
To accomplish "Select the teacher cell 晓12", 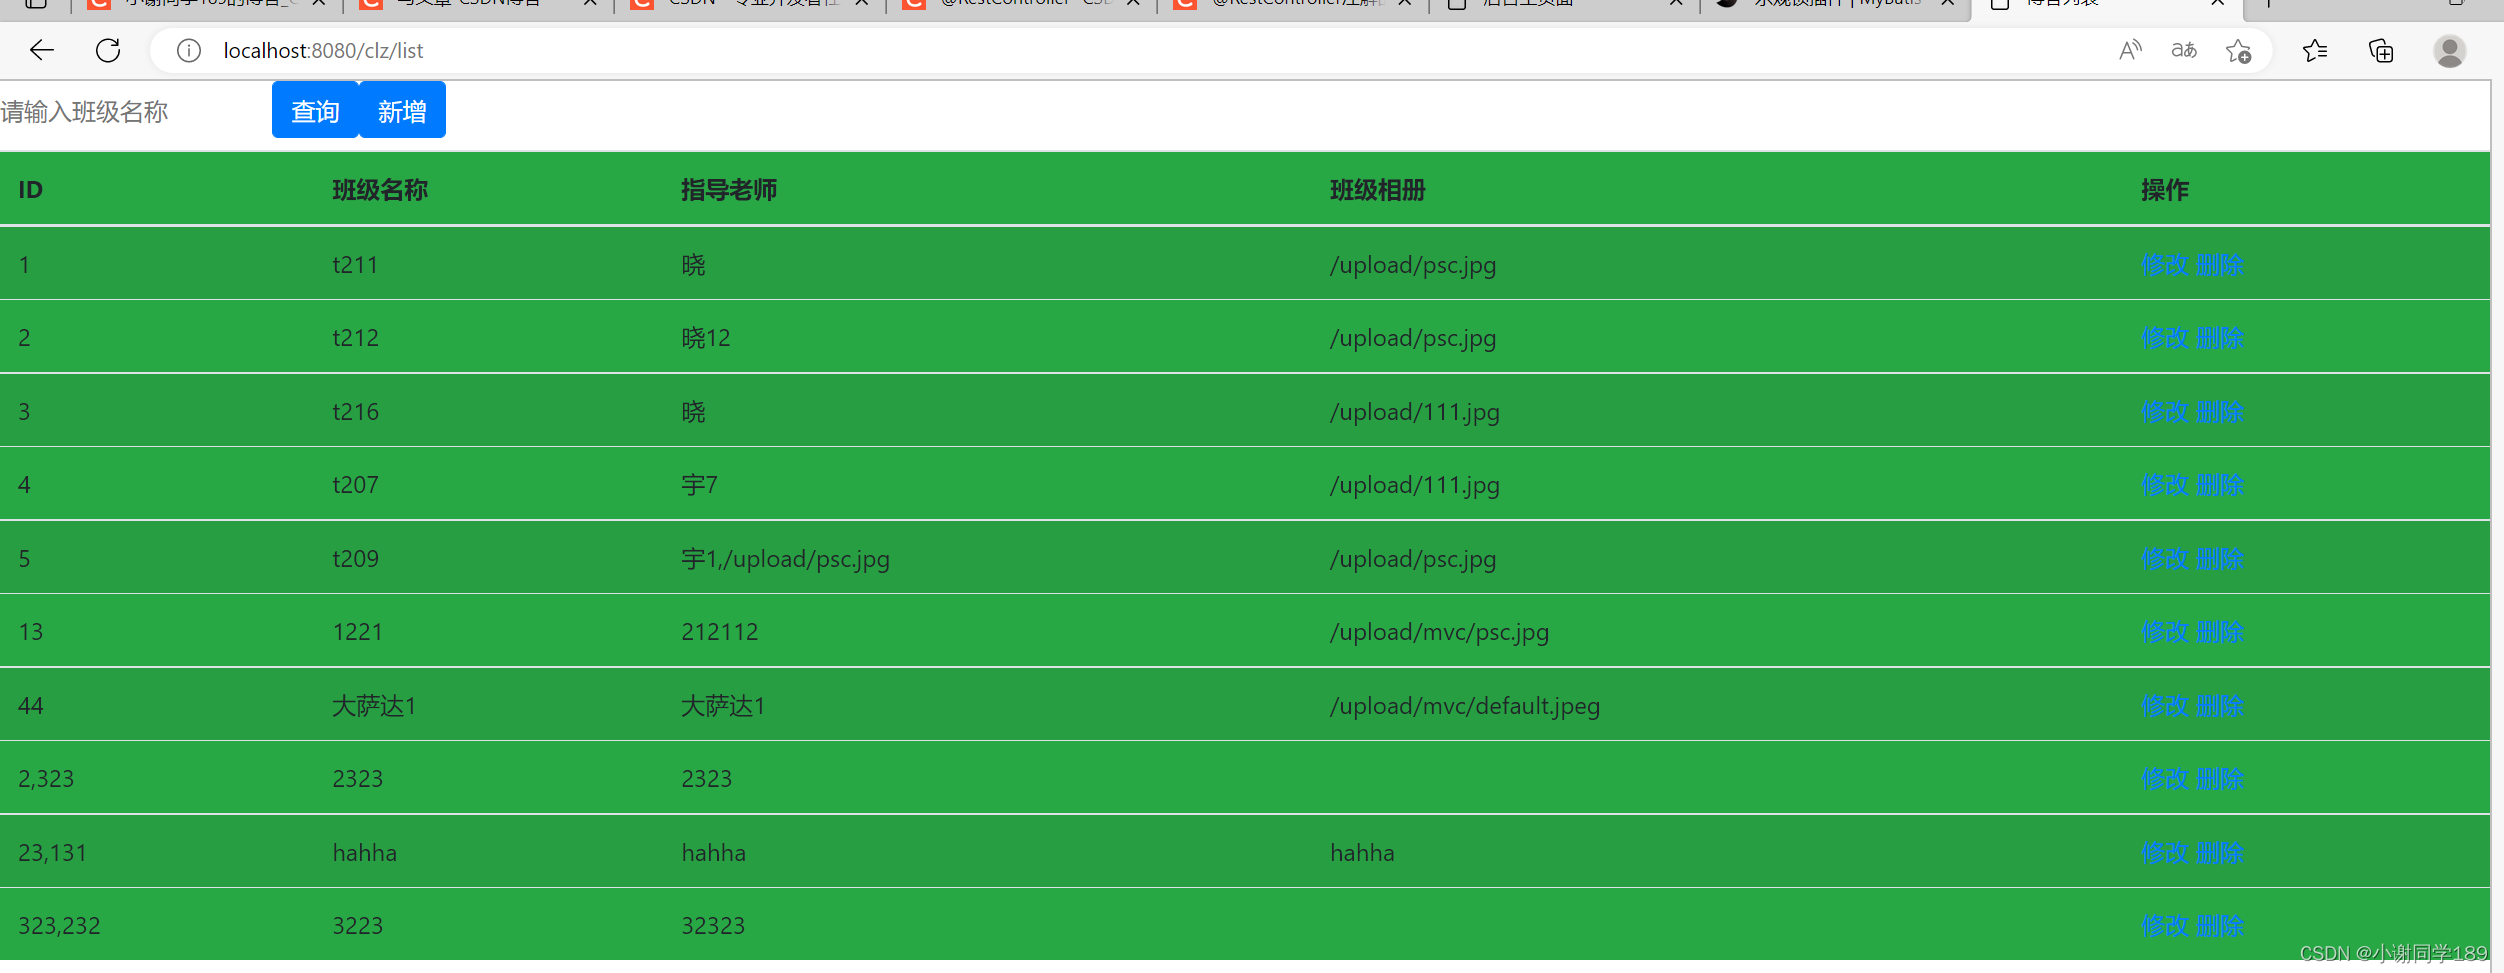I will click(706, 338).
